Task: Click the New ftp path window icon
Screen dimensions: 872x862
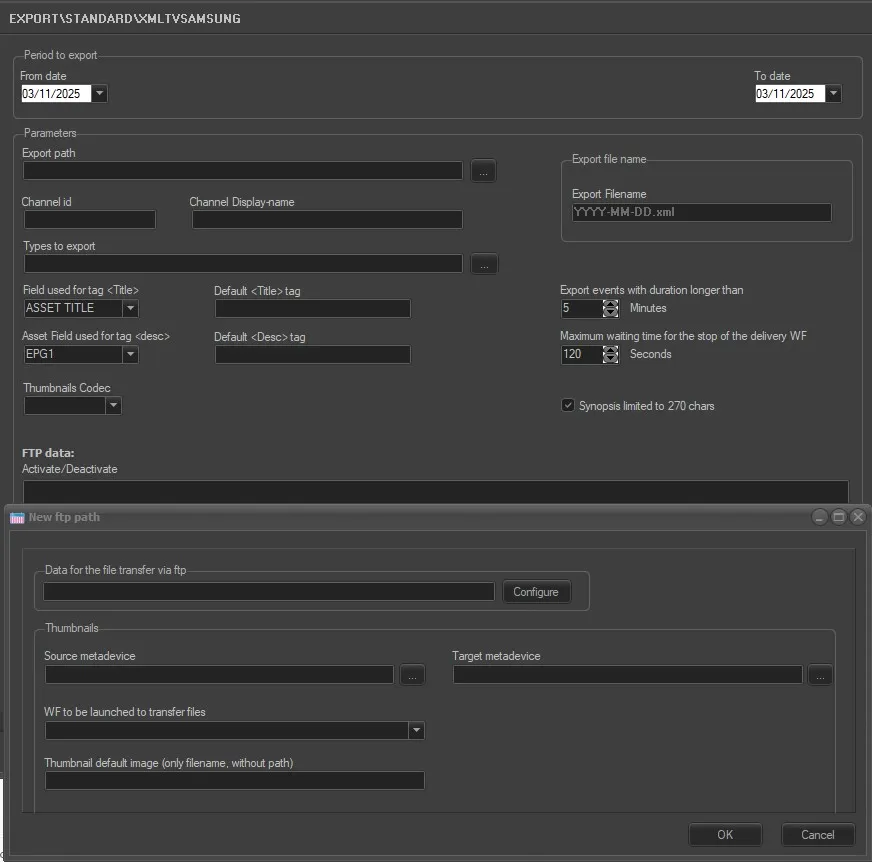Action: [17, 517]
